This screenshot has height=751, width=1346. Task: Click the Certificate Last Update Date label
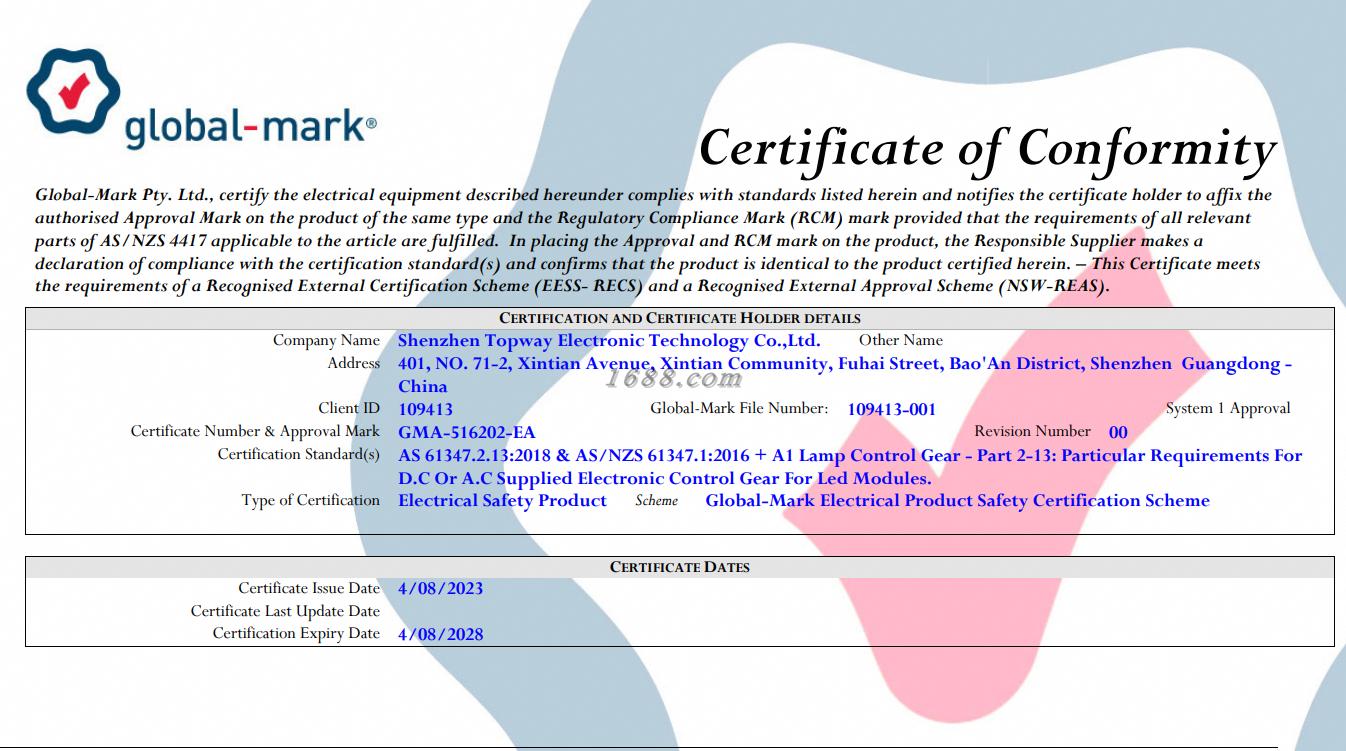tap(286, 611)
